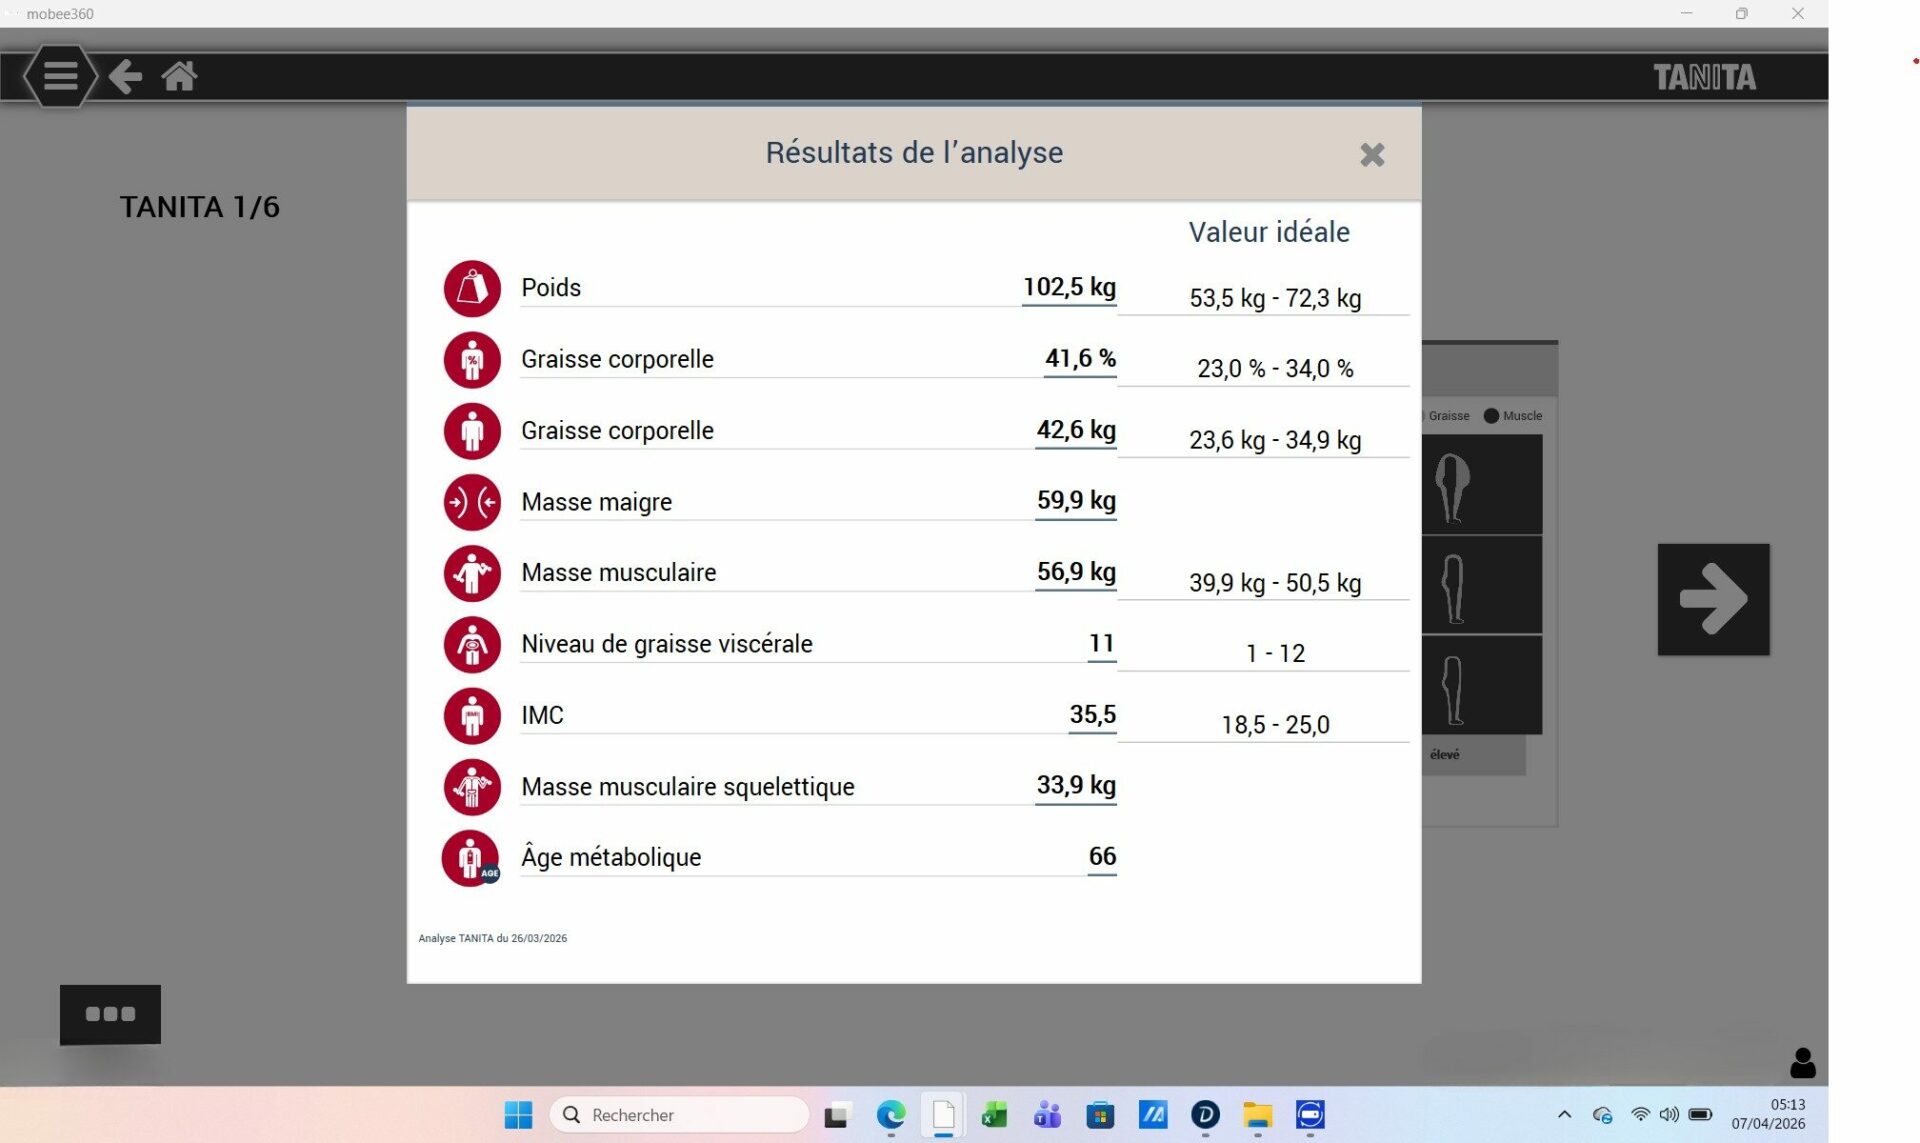
Task: Expand the system tray hidden icons chevron
Action: point(1564,1114)
